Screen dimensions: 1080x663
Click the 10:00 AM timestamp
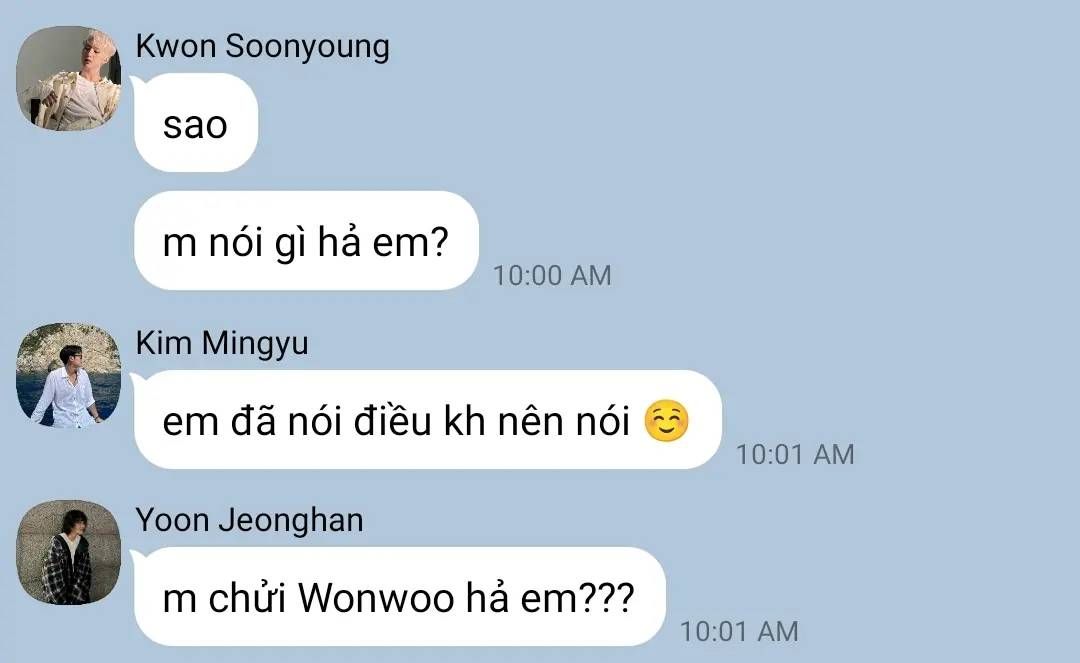tap(552, 275)
